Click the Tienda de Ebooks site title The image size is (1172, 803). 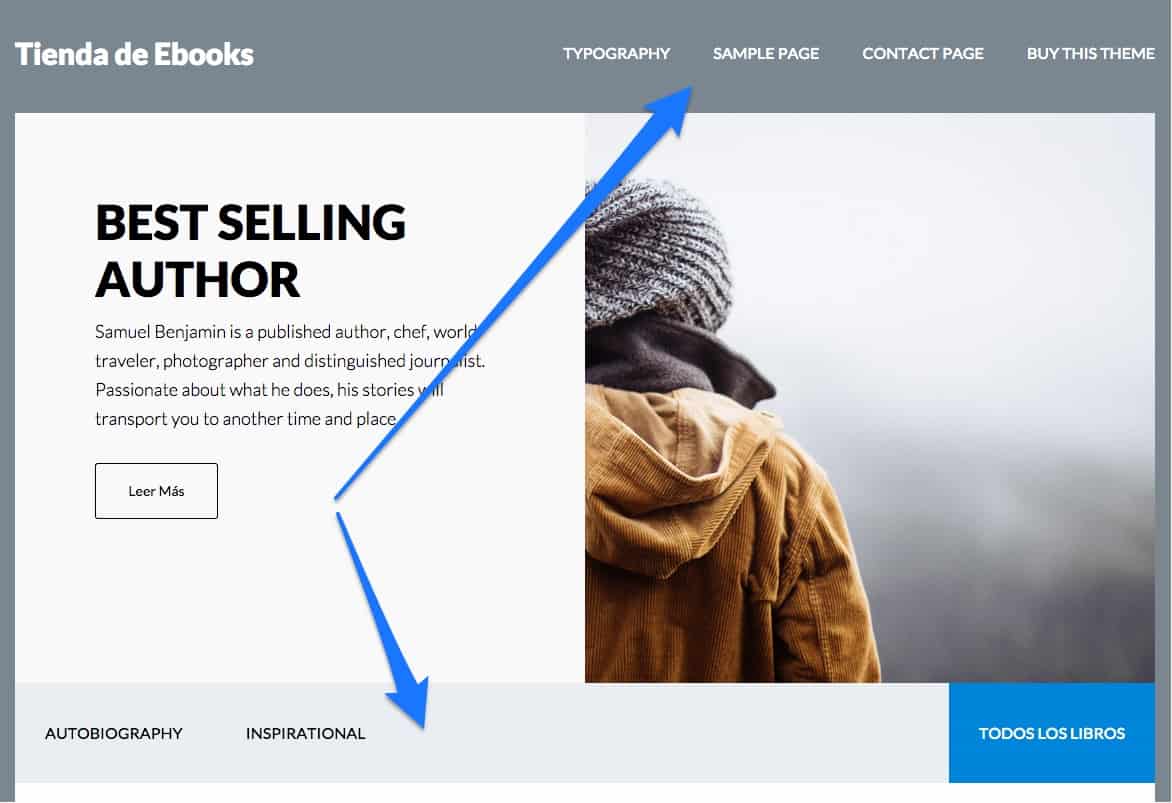coord(135,55)
